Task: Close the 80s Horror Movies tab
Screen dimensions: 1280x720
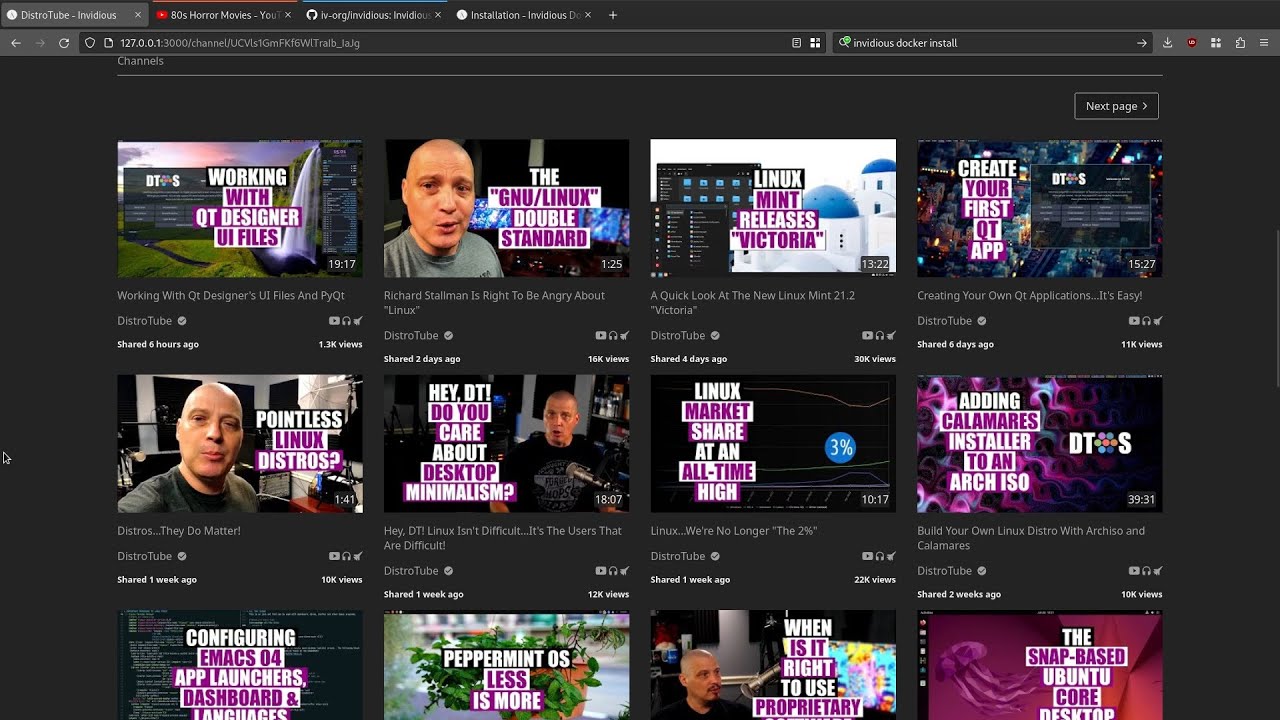Action: tap(288, 15)
